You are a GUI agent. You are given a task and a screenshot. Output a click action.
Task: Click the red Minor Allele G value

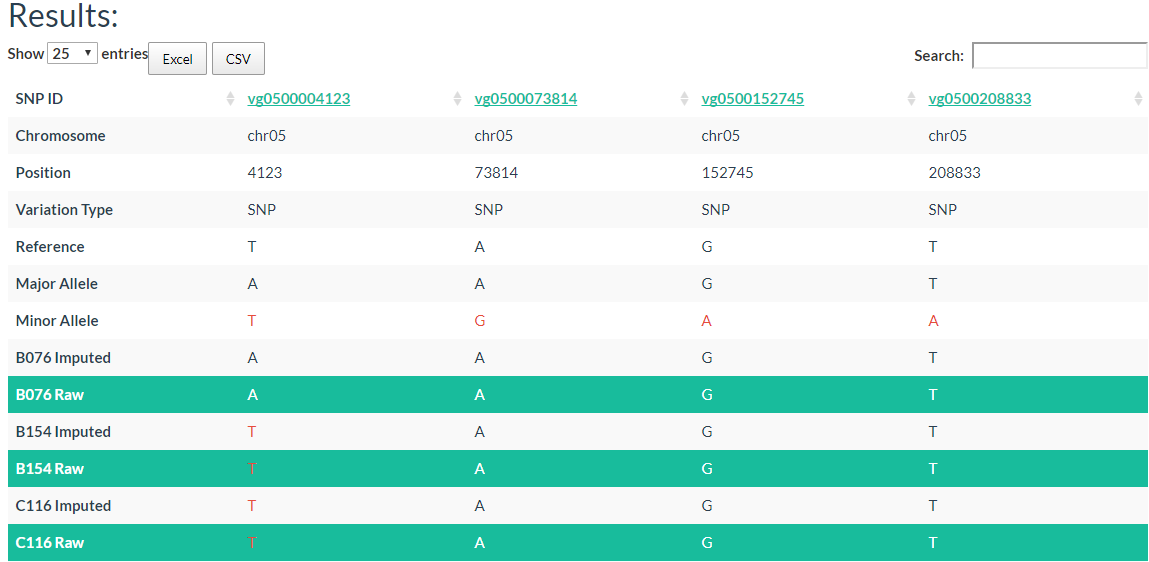(480, 320)
